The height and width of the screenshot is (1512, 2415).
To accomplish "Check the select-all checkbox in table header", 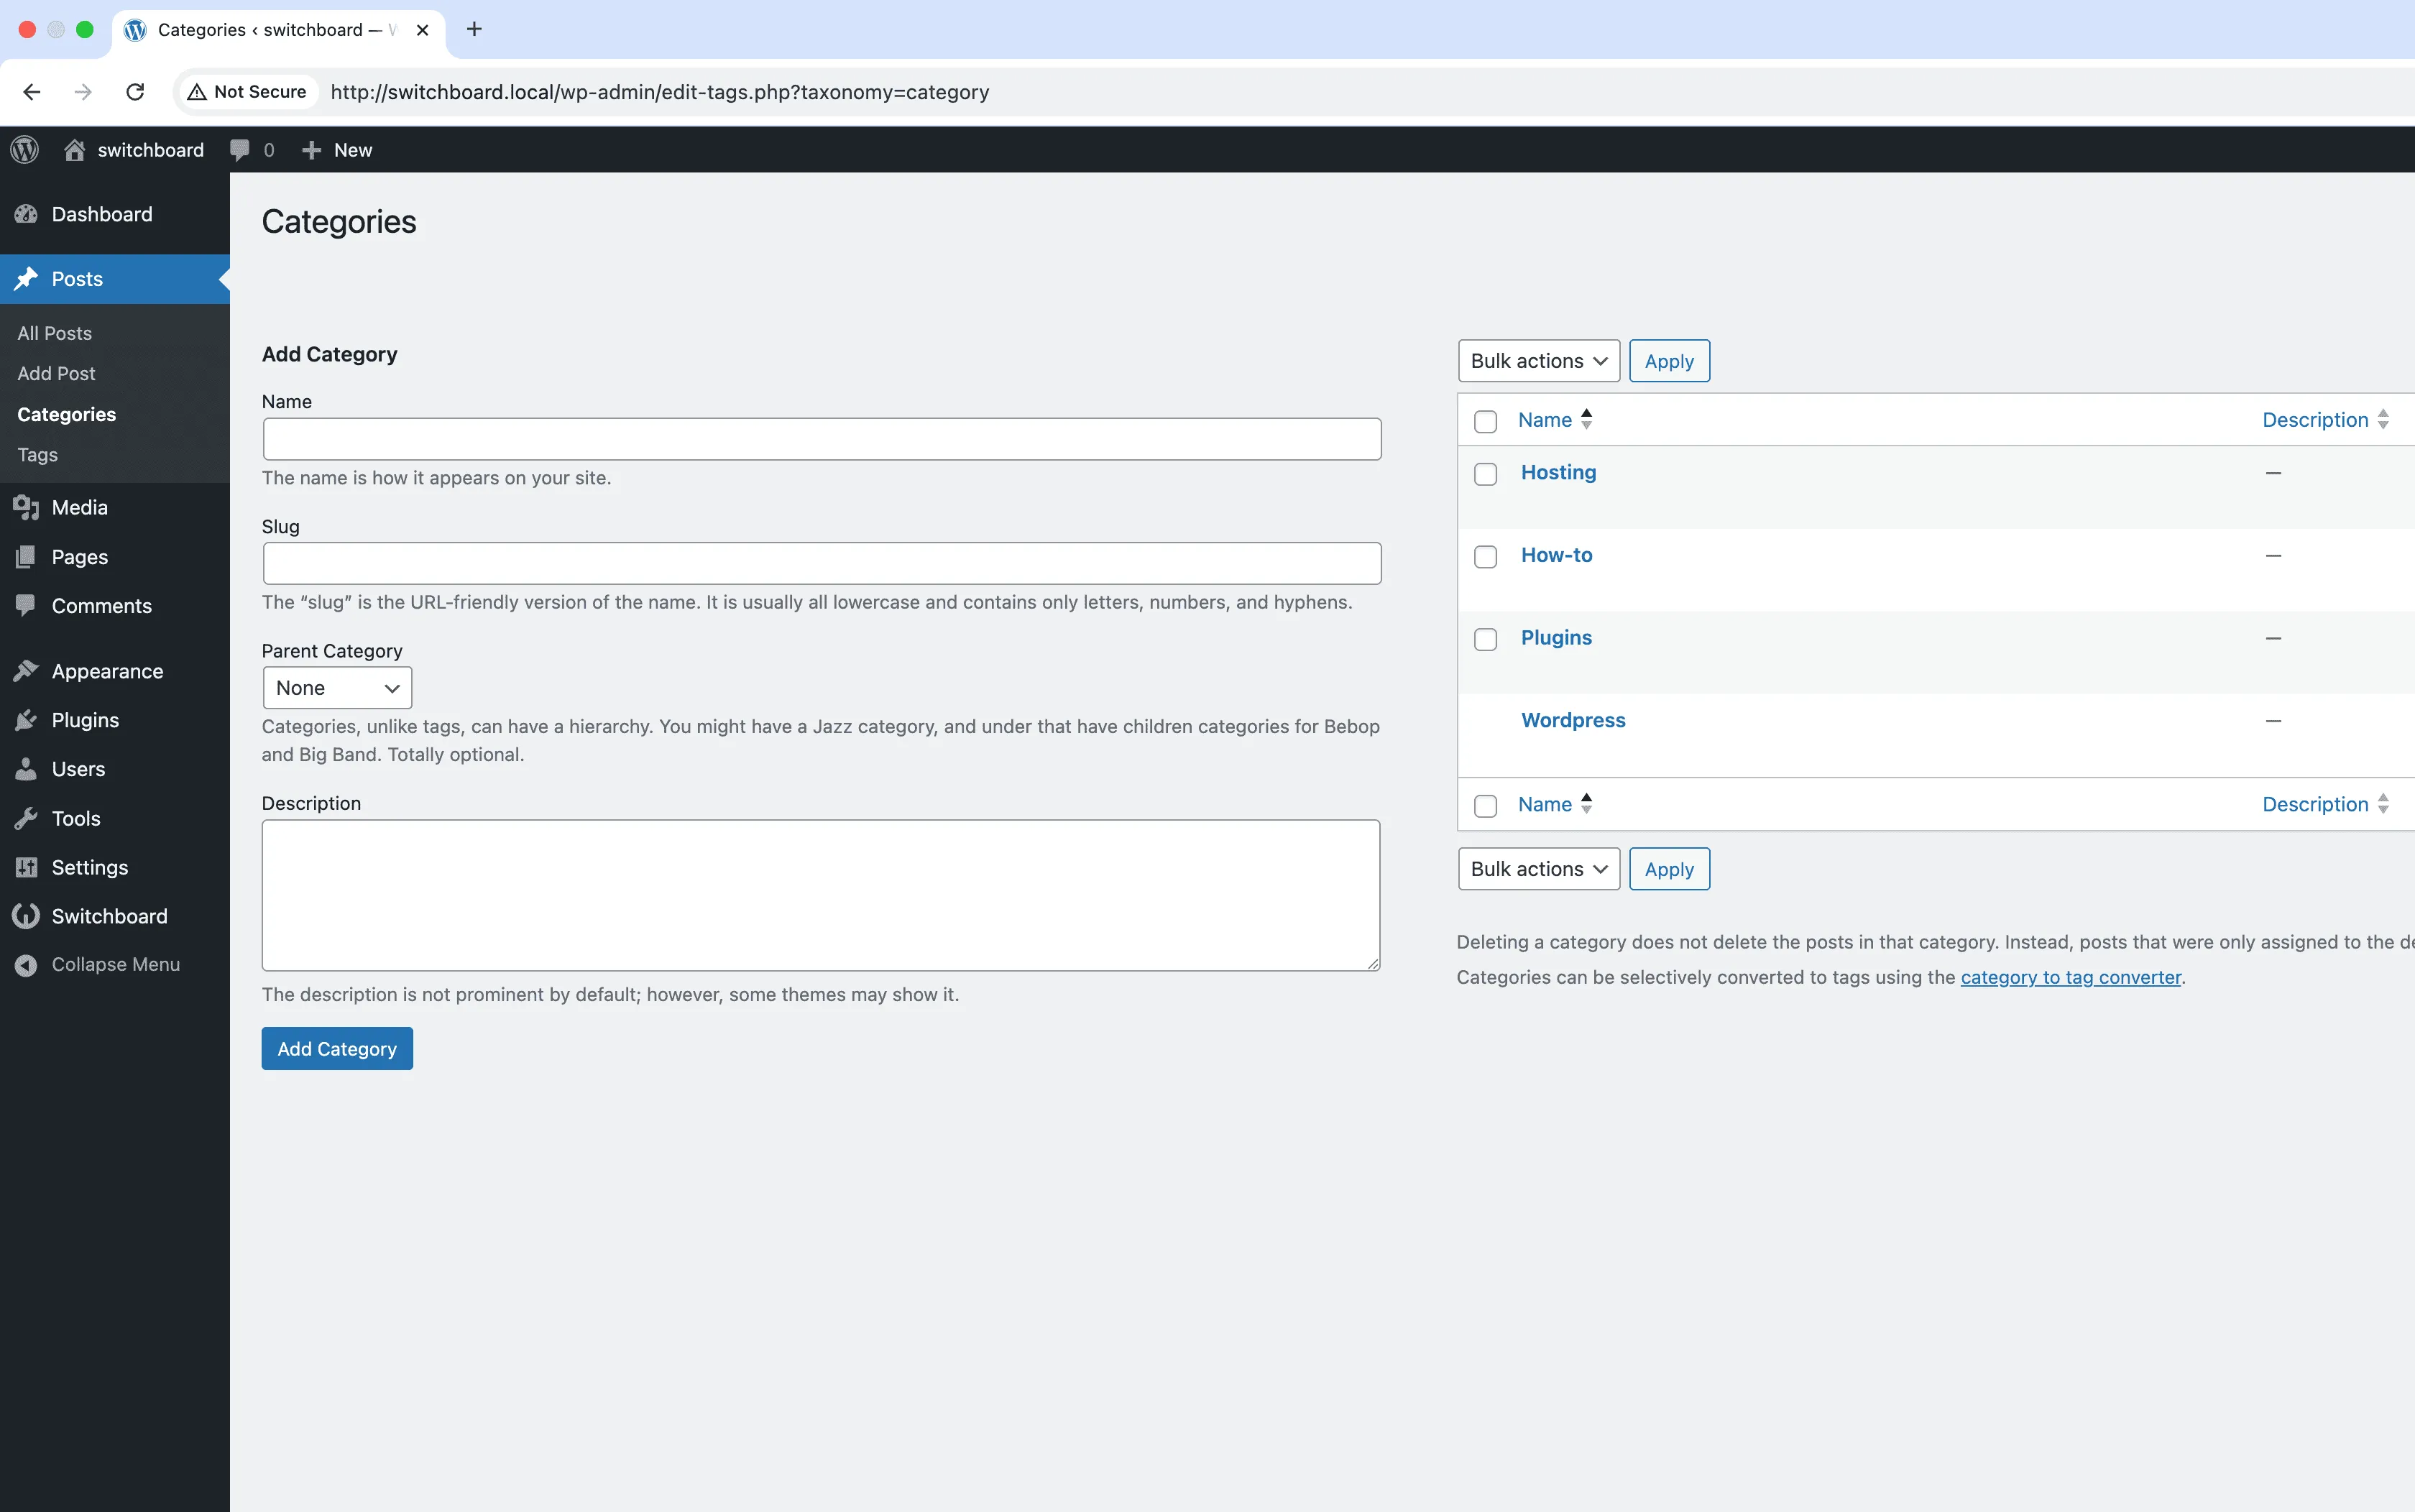I will 1484,421.
